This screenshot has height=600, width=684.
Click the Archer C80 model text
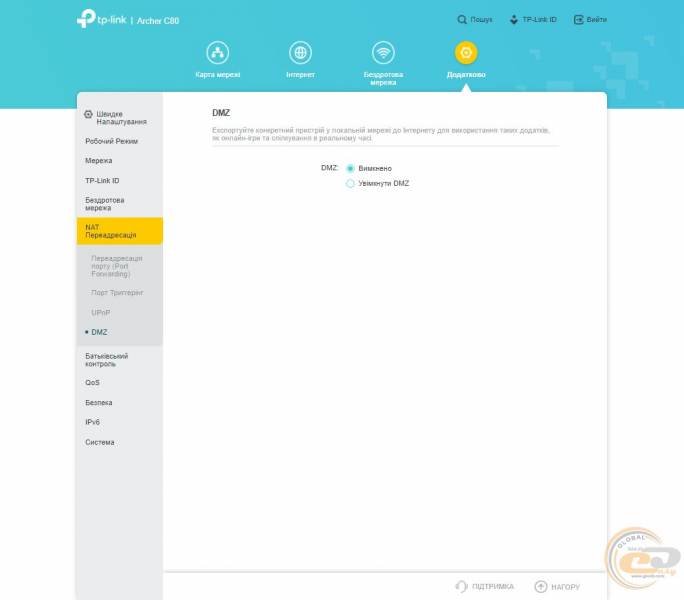[158, 21]
